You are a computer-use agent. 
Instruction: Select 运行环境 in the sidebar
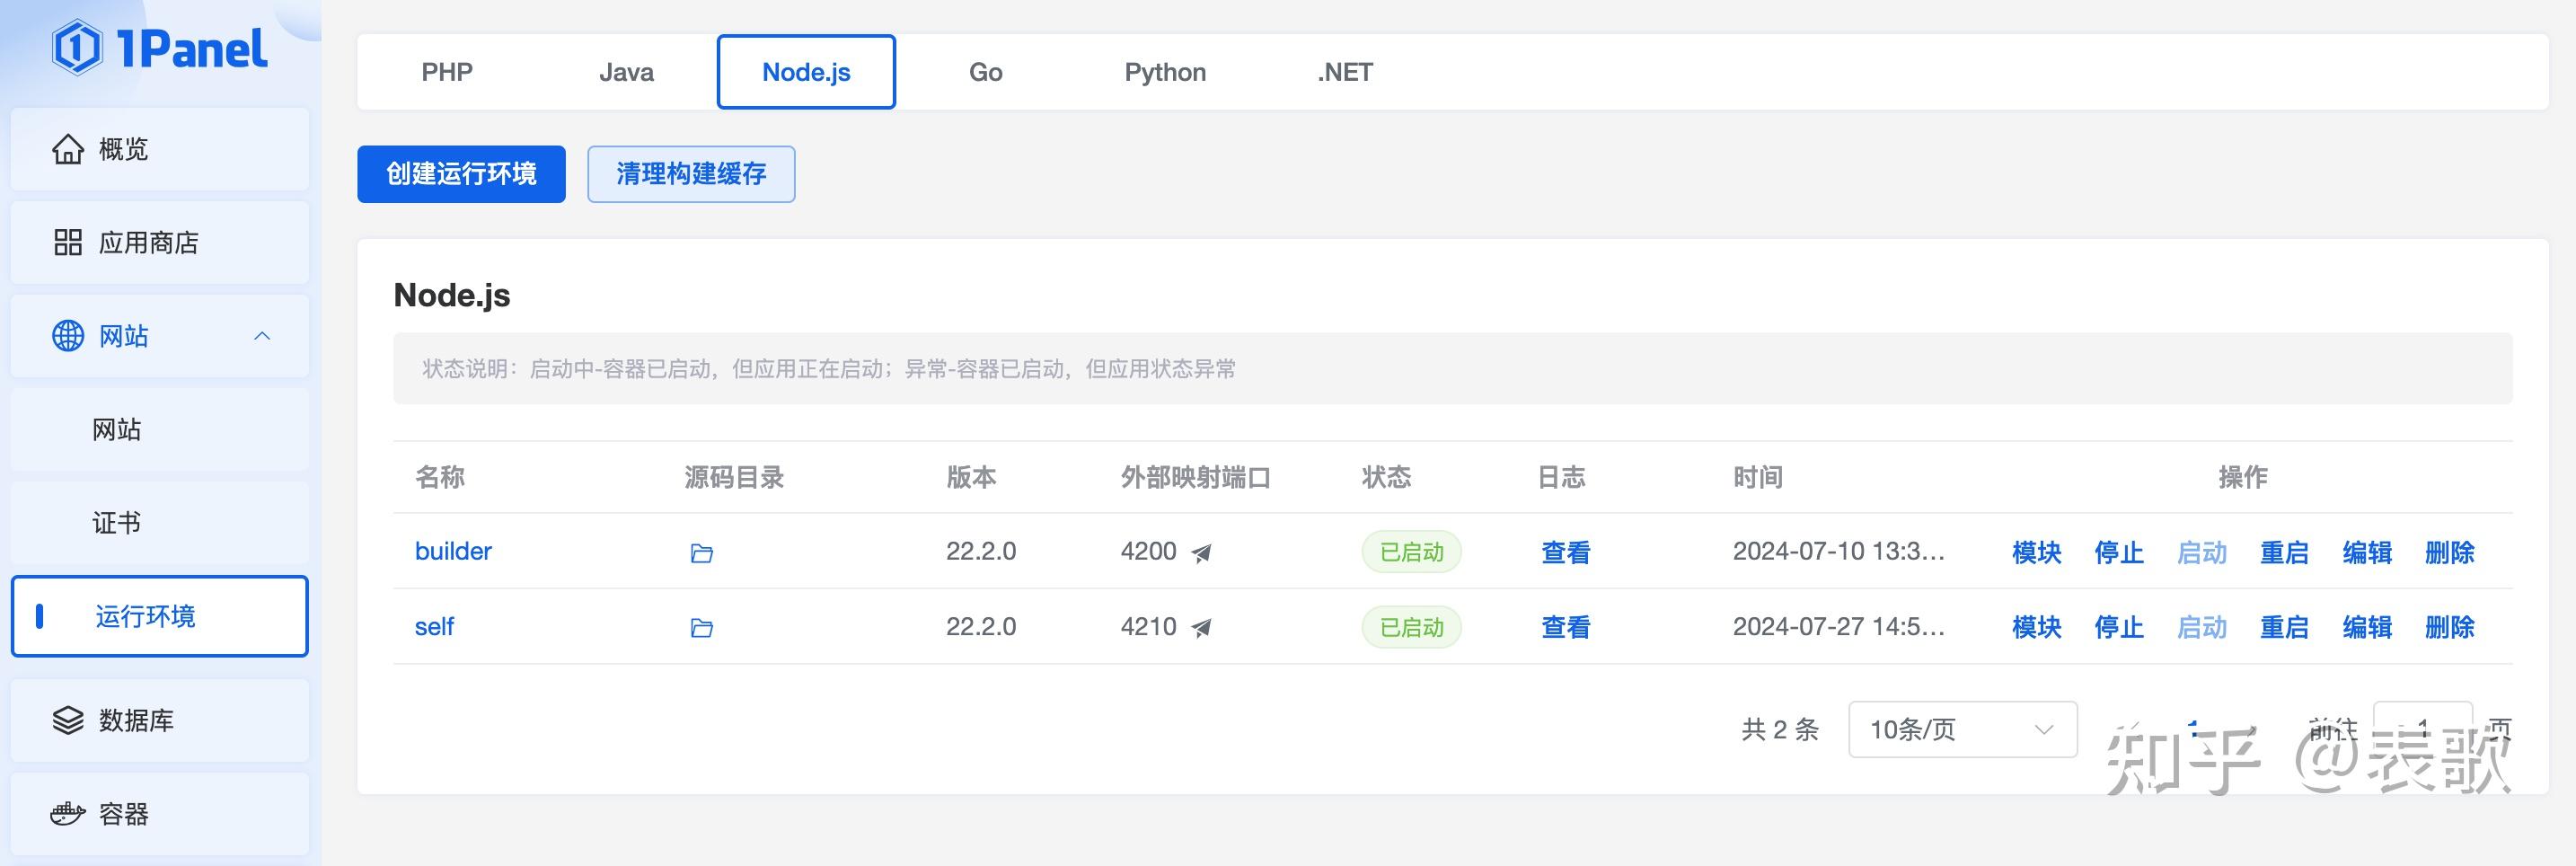[x=160, y=616]
